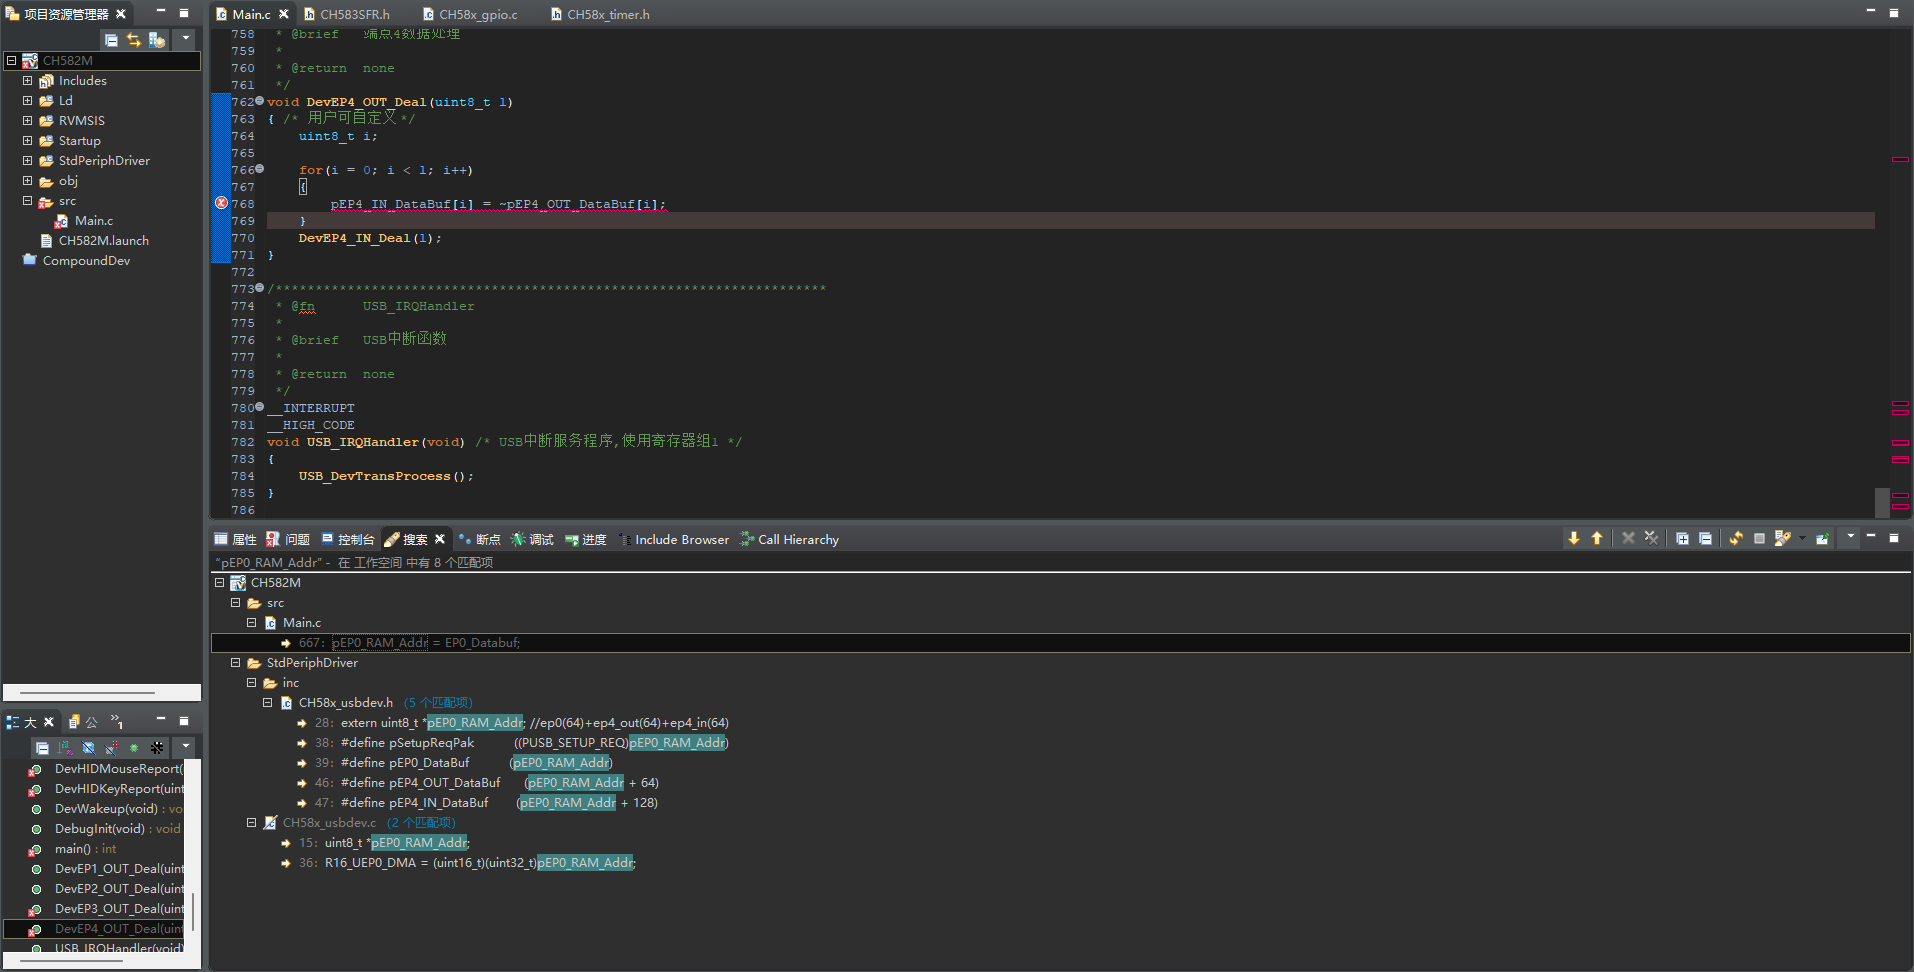Collapse CH58x_usbdev.h search results
Image resolution: width=1914 pixels, height=972 pixels.
[x=267, y=703]
